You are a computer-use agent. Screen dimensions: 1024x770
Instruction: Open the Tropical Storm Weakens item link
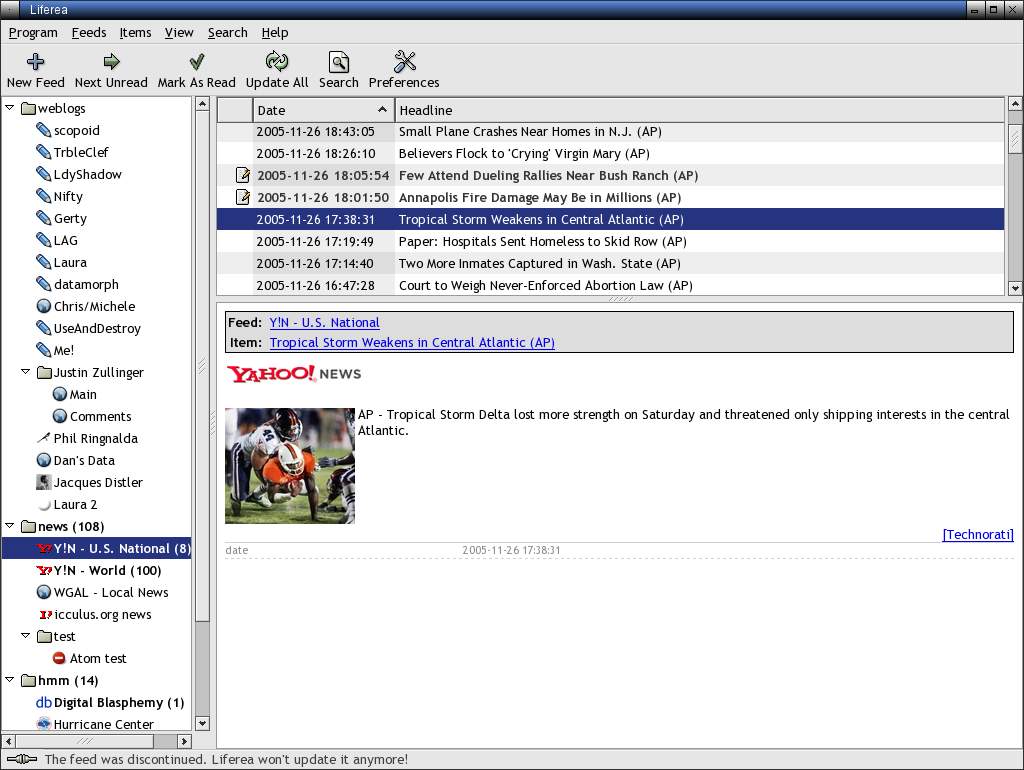[412, 342]
